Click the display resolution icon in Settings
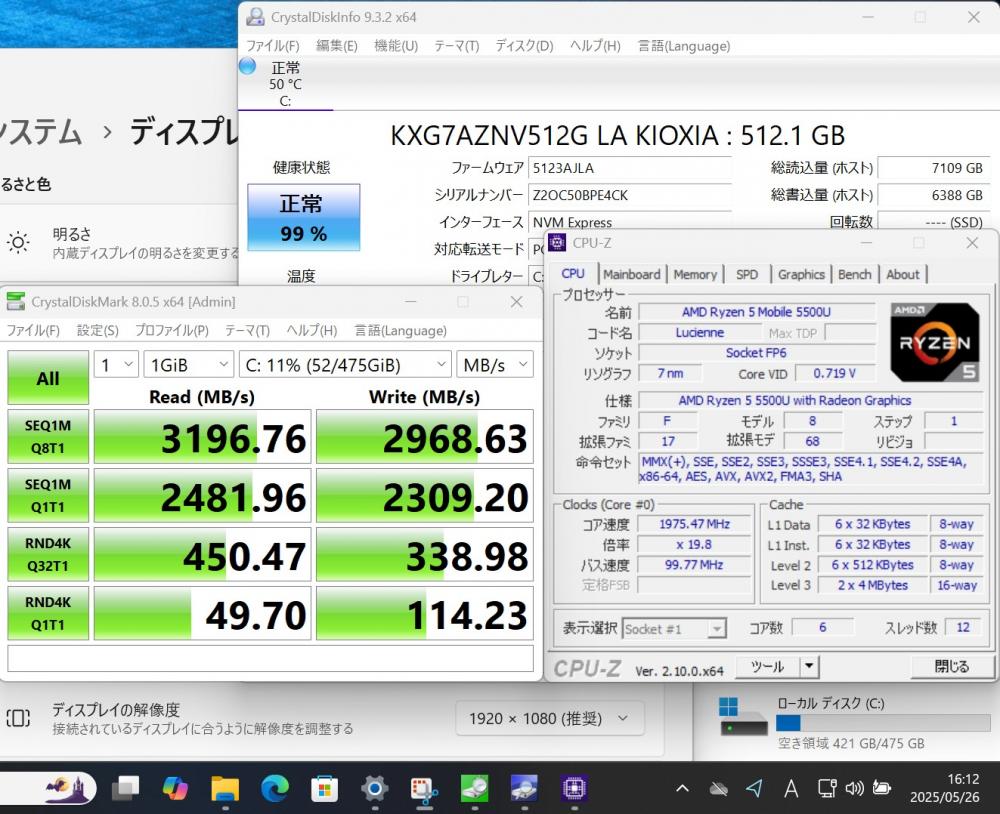The width and height of the screenshot is (1000, 814). tap(18, 718)
